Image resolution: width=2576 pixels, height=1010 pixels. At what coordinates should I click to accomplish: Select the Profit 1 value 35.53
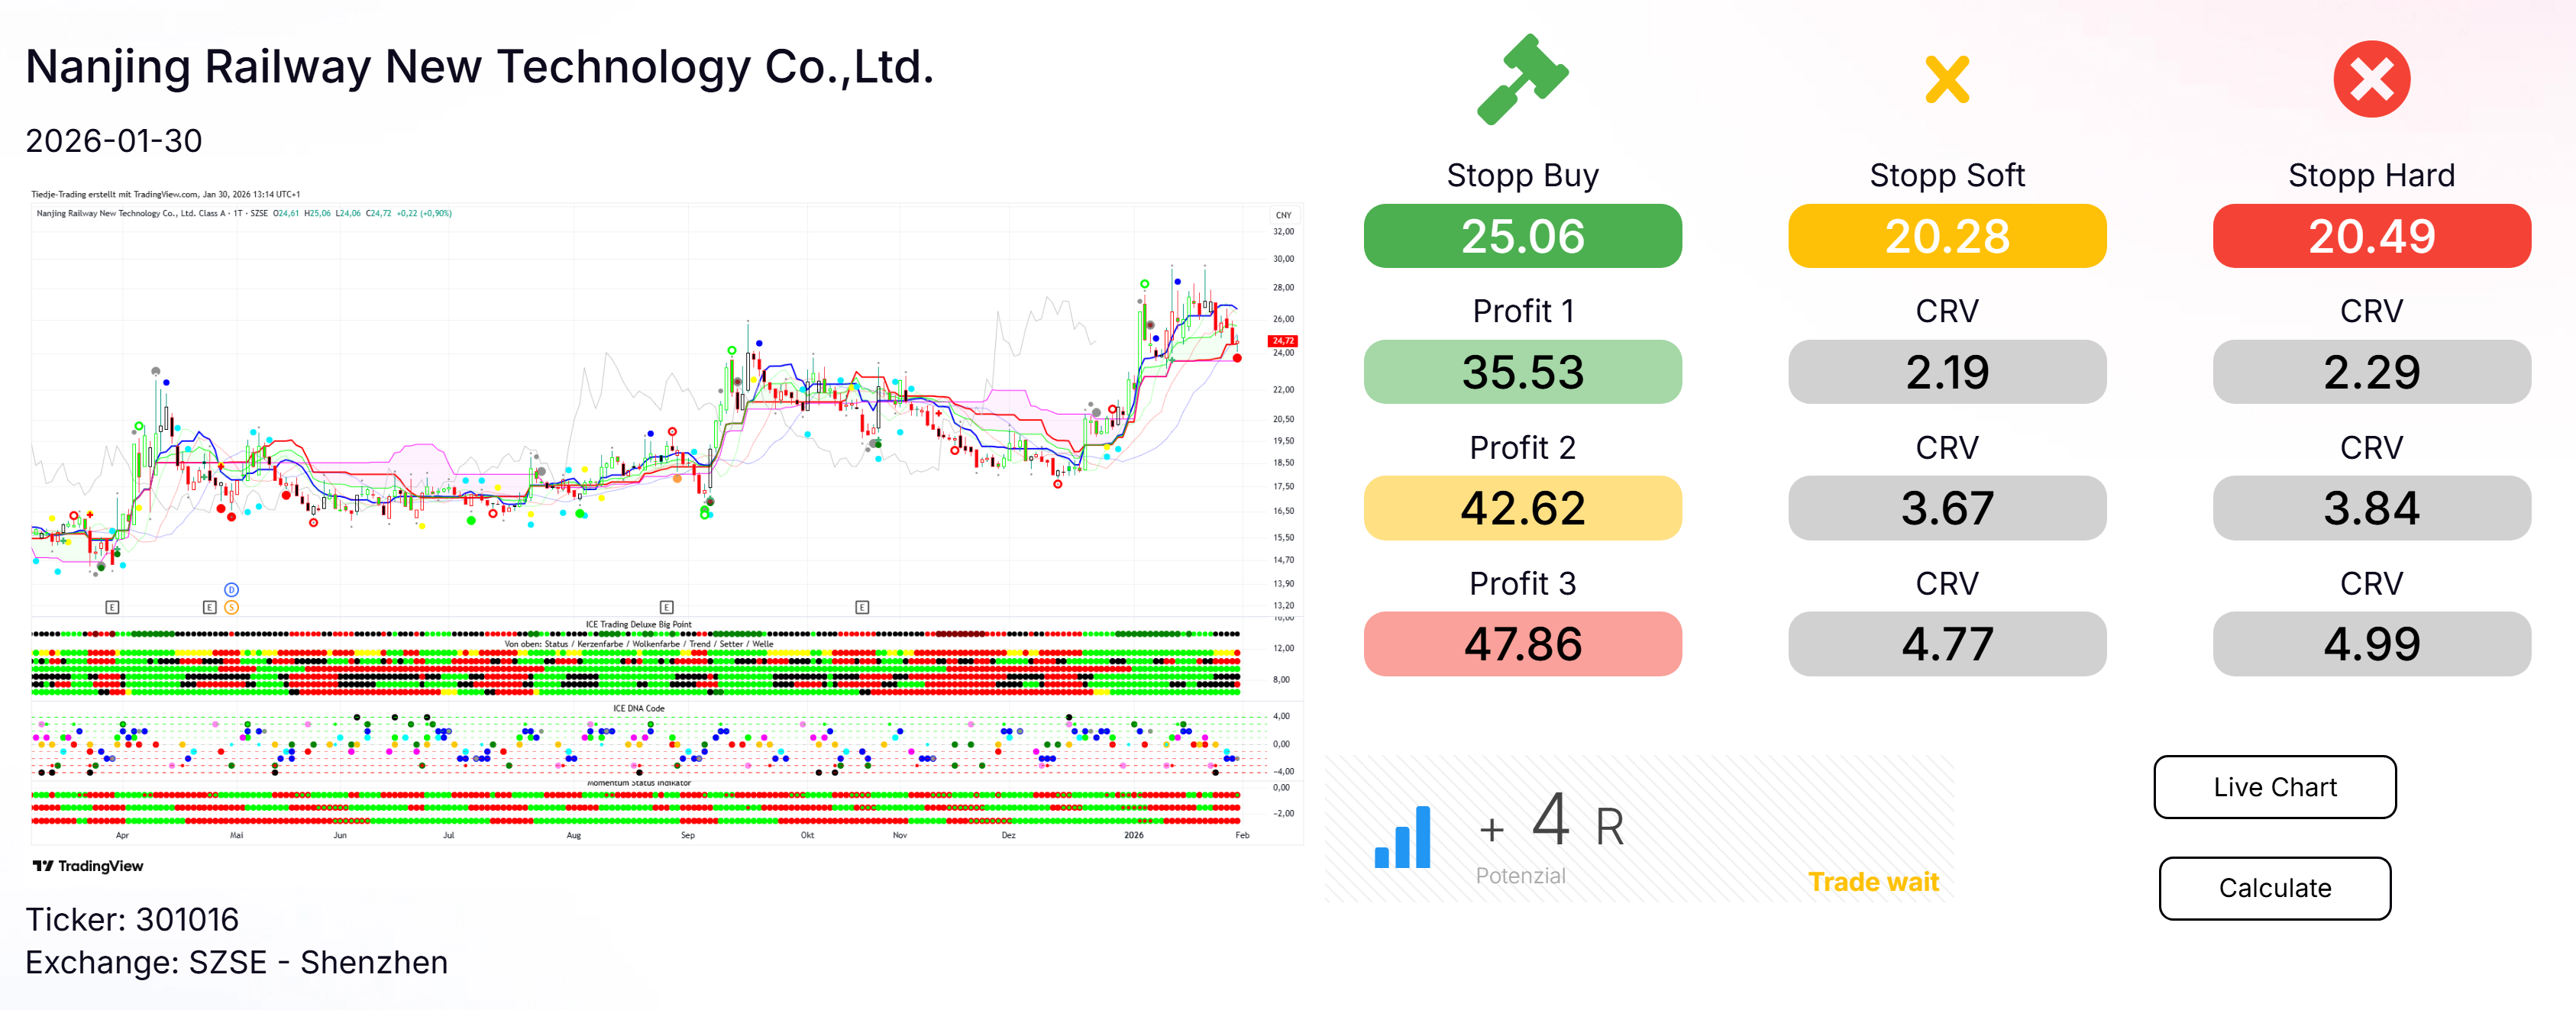point(1522,372)
